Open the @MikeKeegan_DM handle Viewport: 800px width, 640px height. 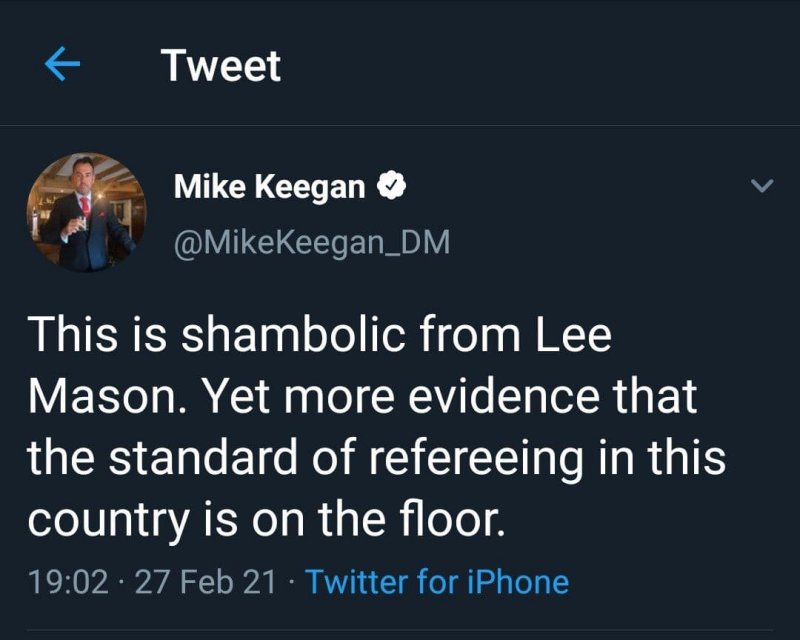[x=312, y=242]
